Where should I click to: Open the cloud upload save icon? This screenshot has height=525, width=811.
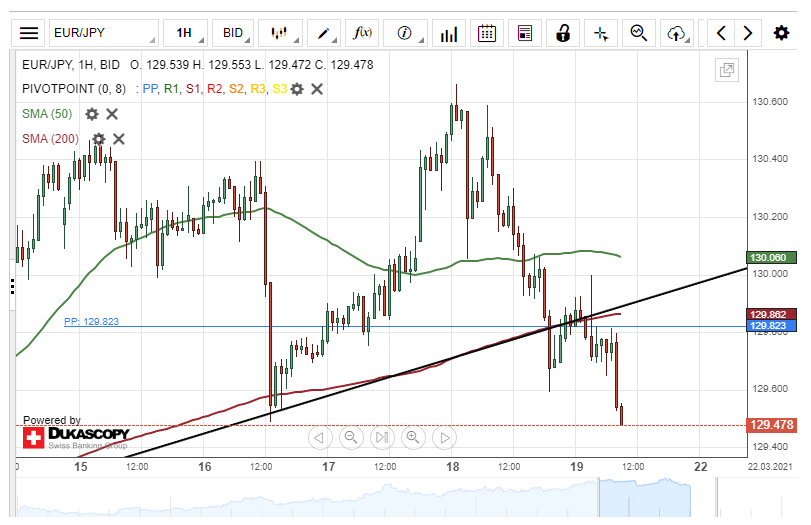click(x=677, y=33)
